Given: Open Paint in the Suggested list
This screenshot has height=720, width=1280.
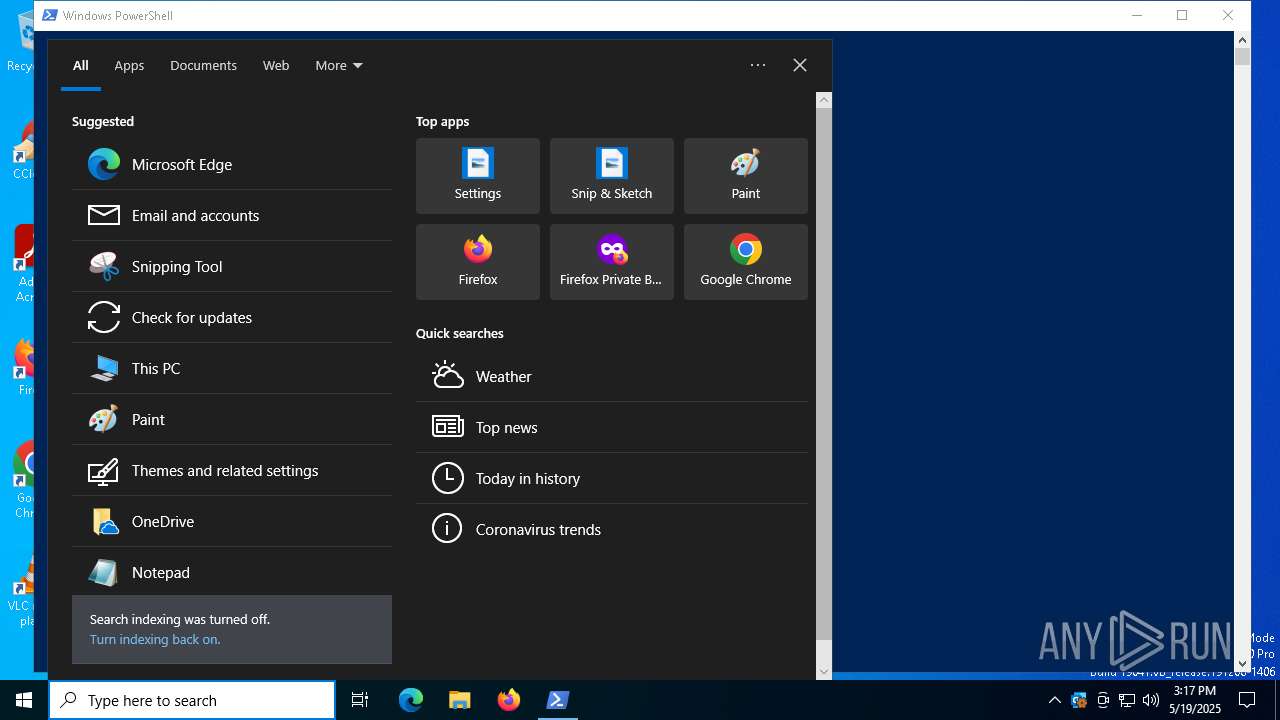Looking at the screenshot, I should coord(232,419).
